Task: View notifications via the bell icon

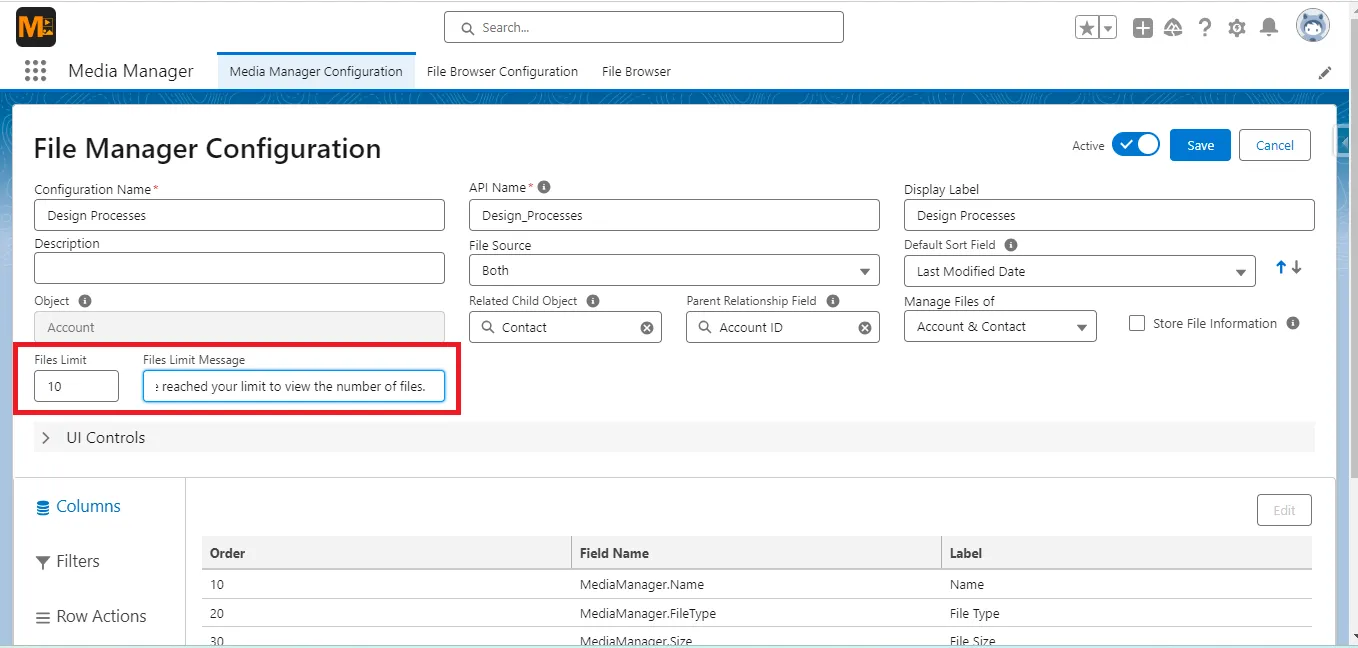Action: pos(1270,27)
